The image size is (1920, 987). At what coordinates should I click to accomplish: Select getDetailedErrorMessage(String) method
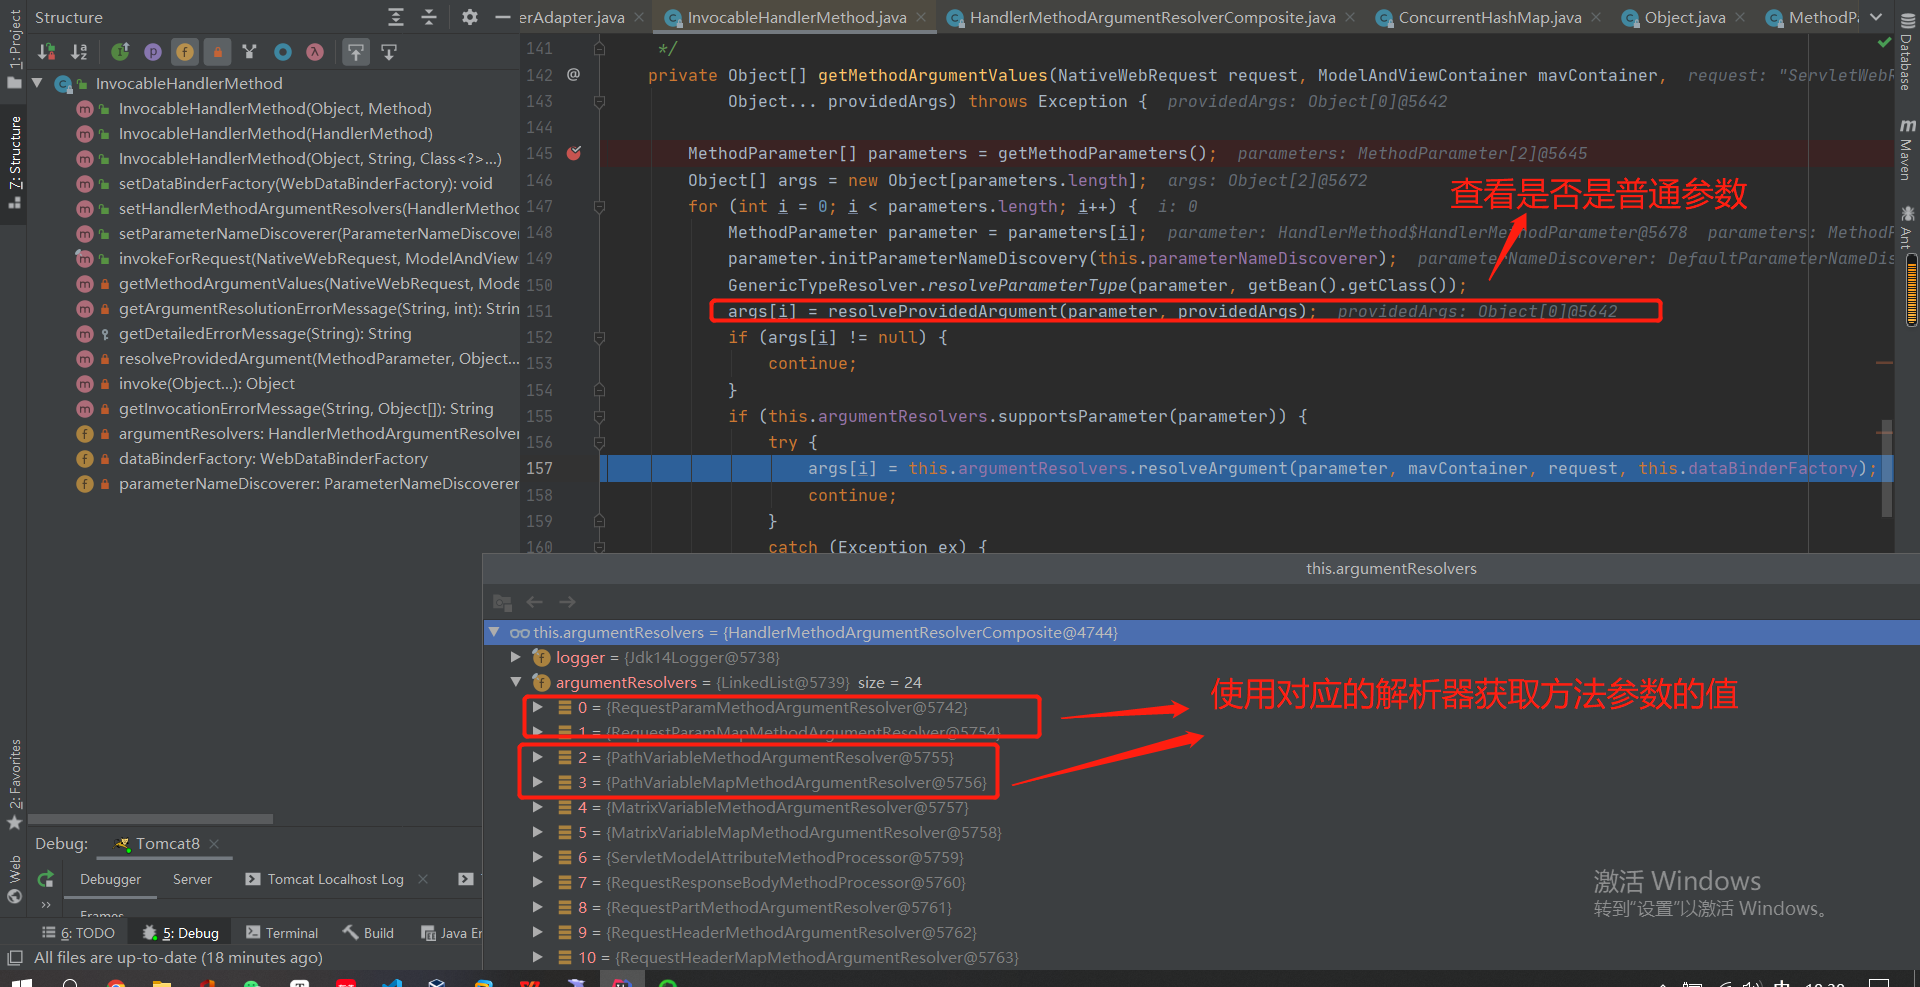[x=265, y=333]
